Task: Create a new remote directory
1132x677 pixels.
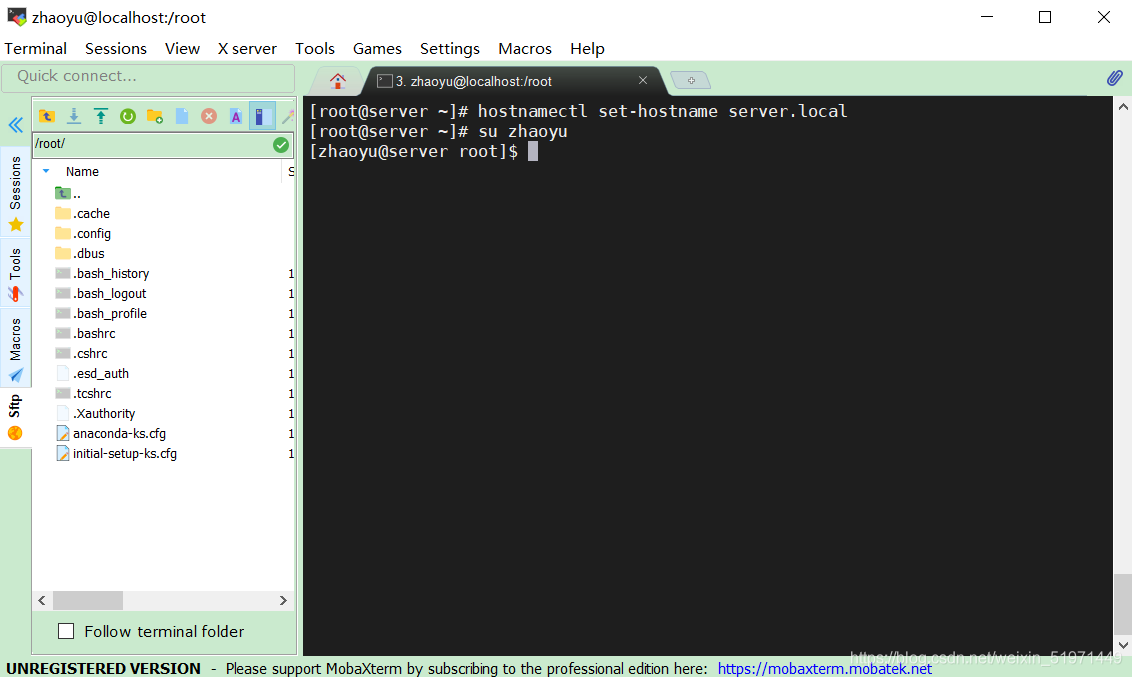Action: tap(154, 116)
